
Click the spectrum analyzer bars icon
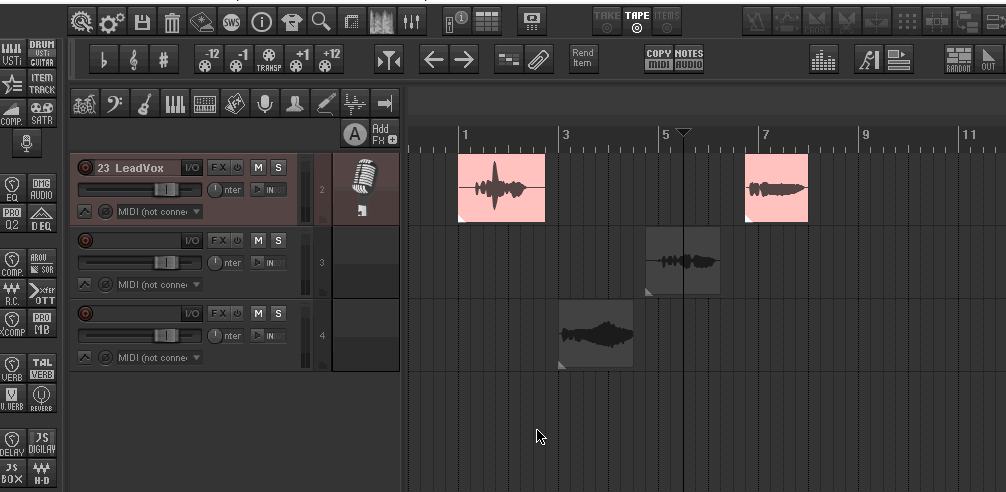tap(823, 60)
